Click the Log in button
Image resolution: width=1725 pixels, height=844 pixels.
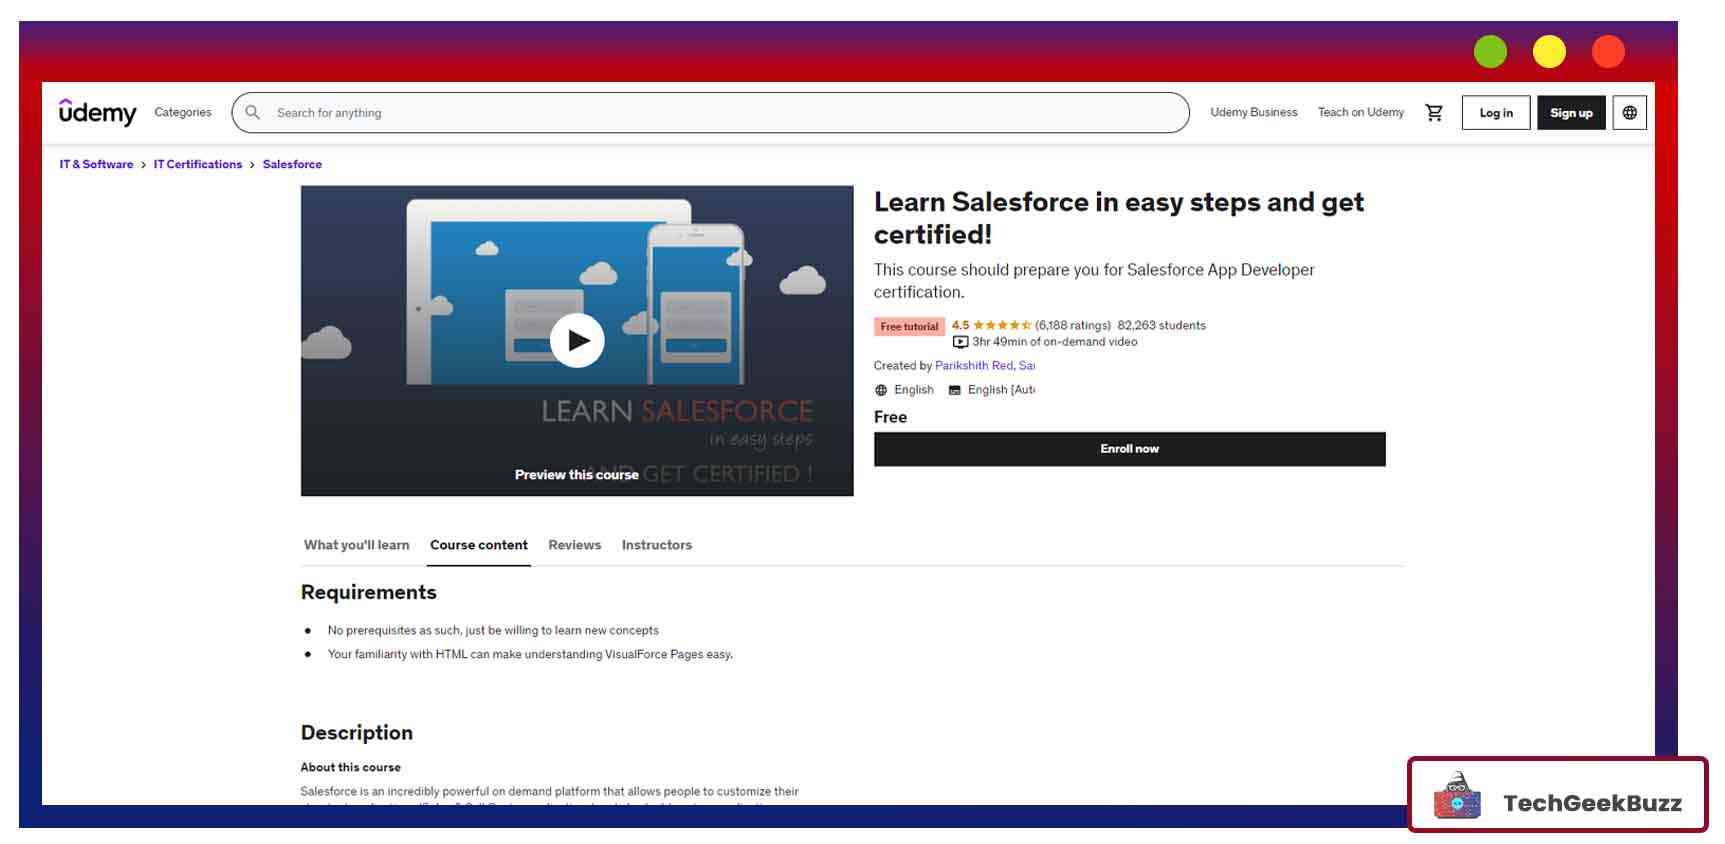click(1495, 113)
